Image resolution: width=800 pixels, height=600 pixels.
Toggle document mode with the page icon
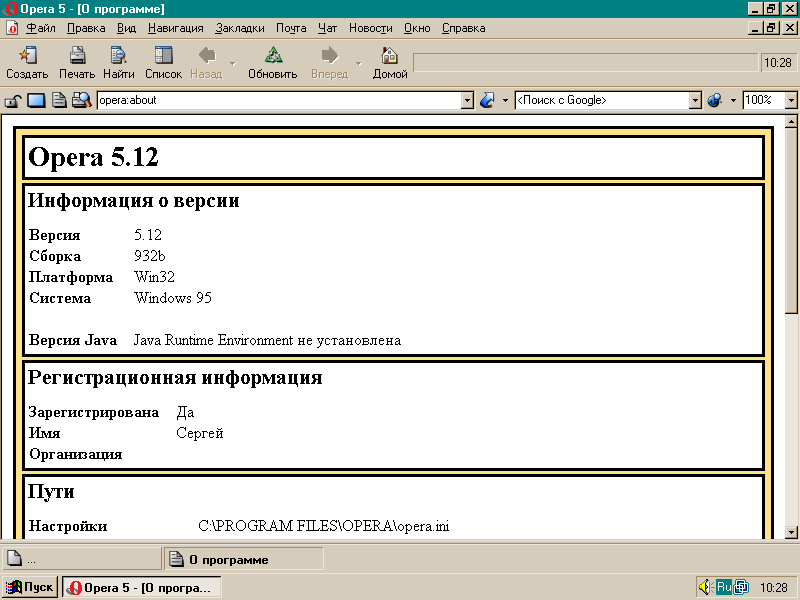click(x=59, y=100)
